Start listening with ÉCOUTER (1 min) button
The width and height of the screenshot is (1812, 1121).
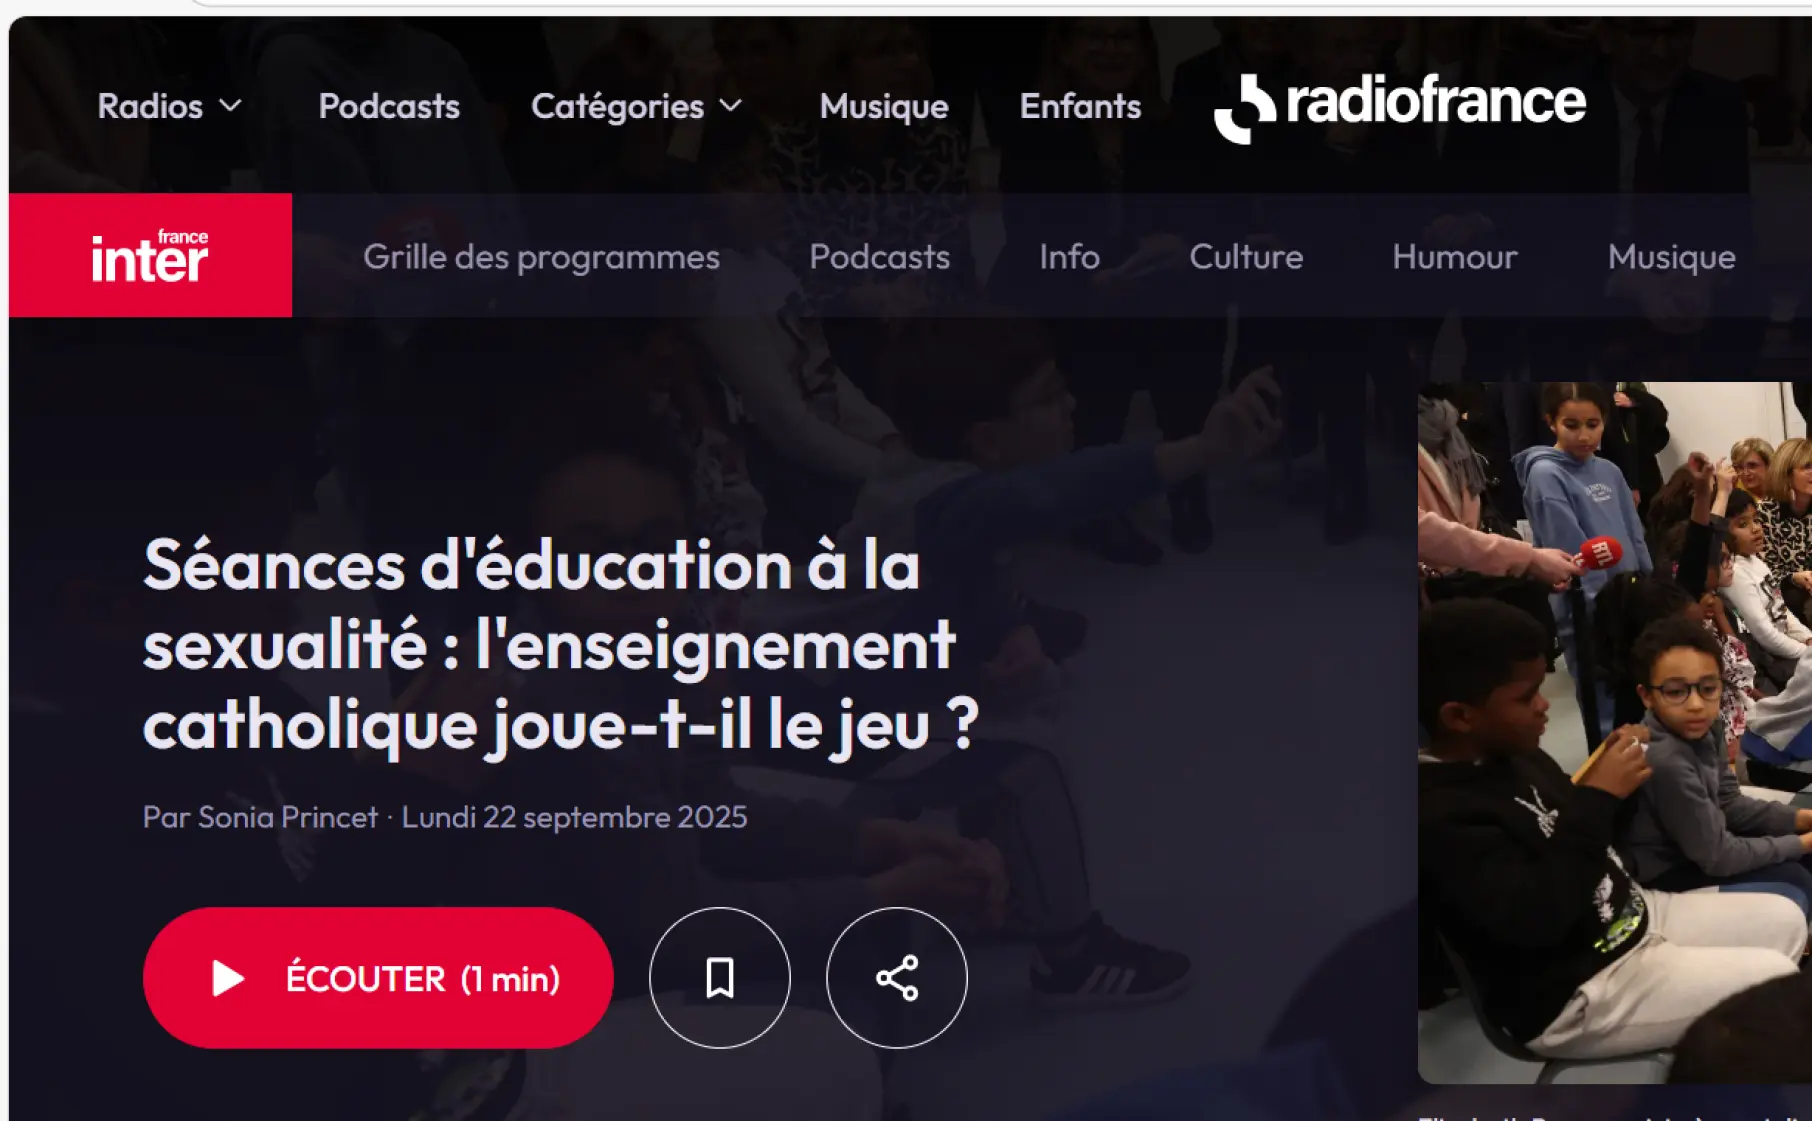tap(378, 978)
